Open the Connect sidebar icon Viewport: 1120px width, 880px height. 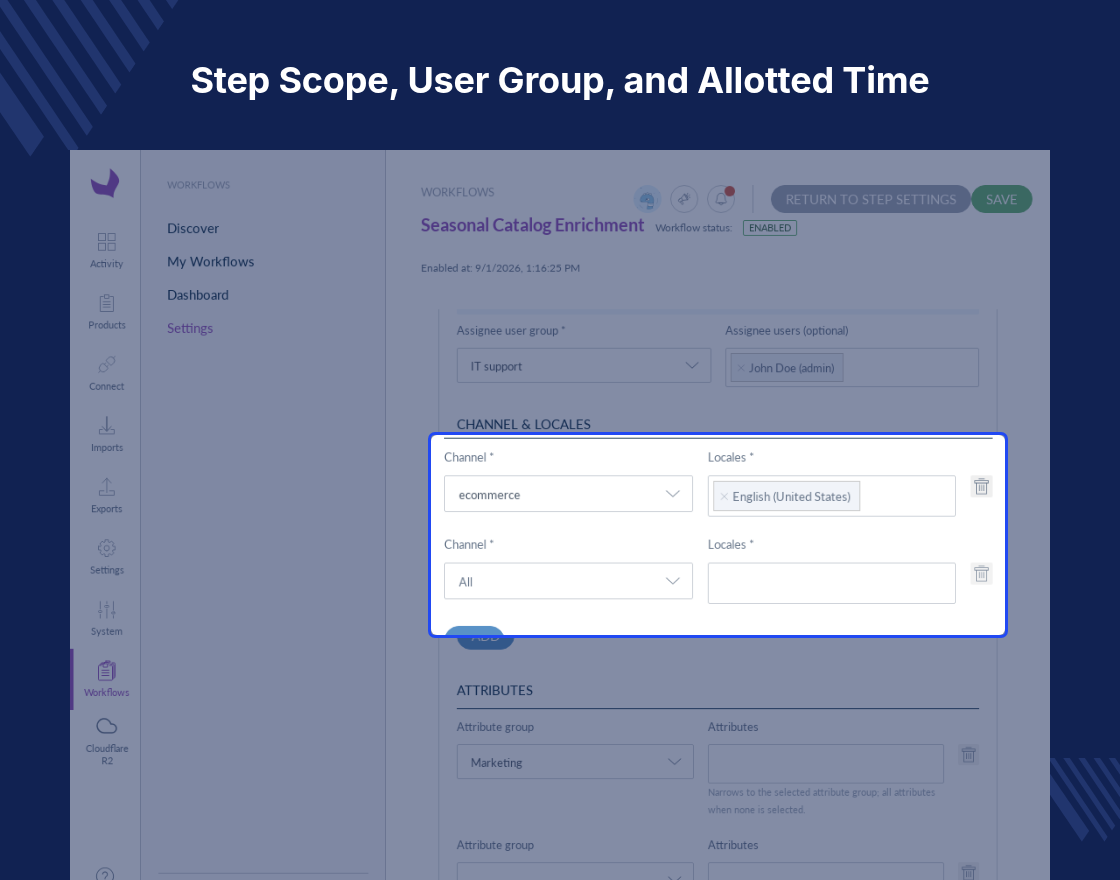pos(106,373)
